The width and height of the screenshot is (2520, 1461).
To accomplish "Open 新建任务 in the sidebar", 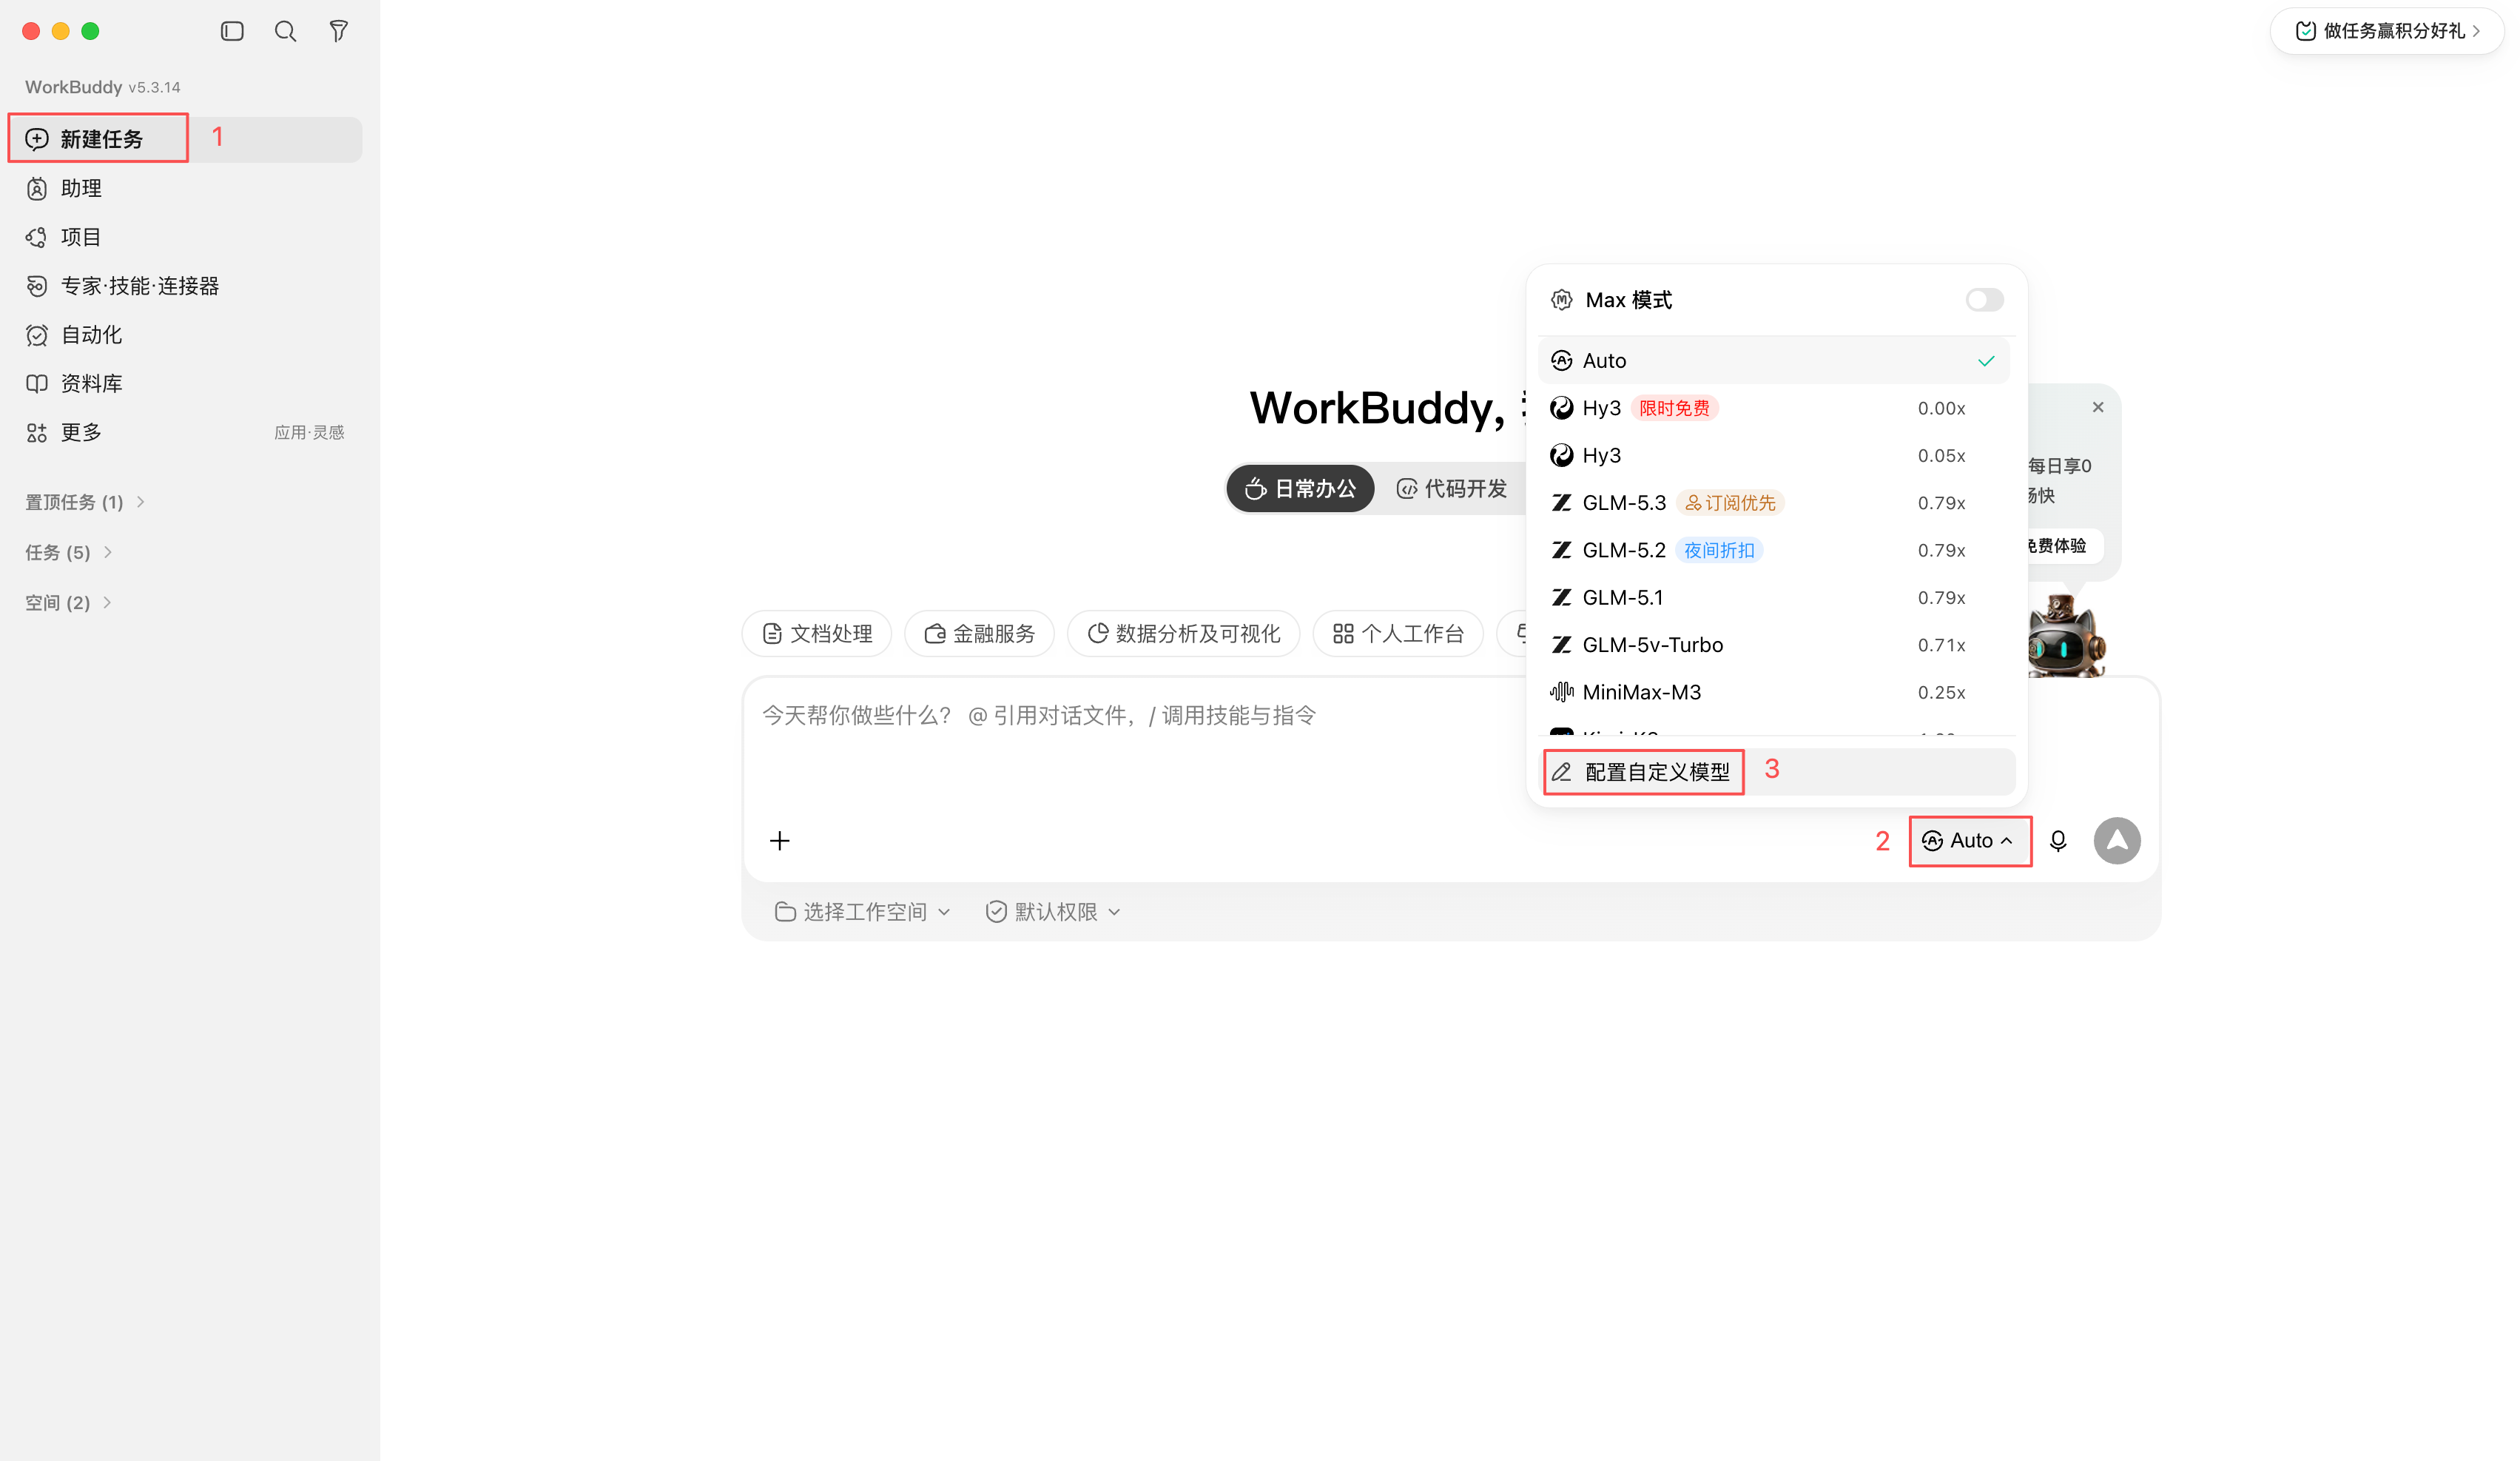I will (186, 139).
